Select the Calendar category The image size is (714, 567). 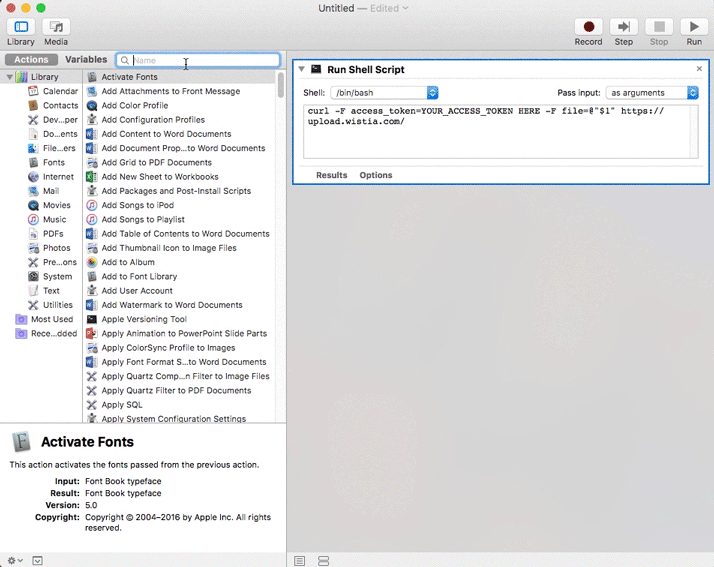53,91
